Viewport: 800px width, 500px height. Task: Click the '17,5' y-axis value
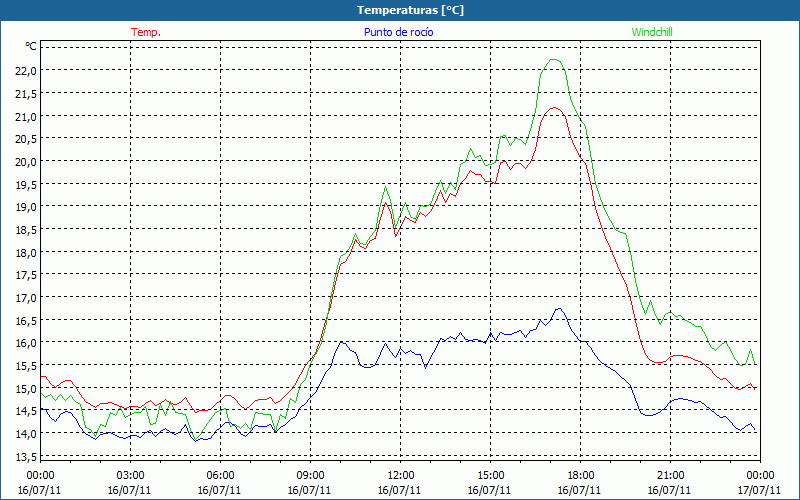[27, 275]
